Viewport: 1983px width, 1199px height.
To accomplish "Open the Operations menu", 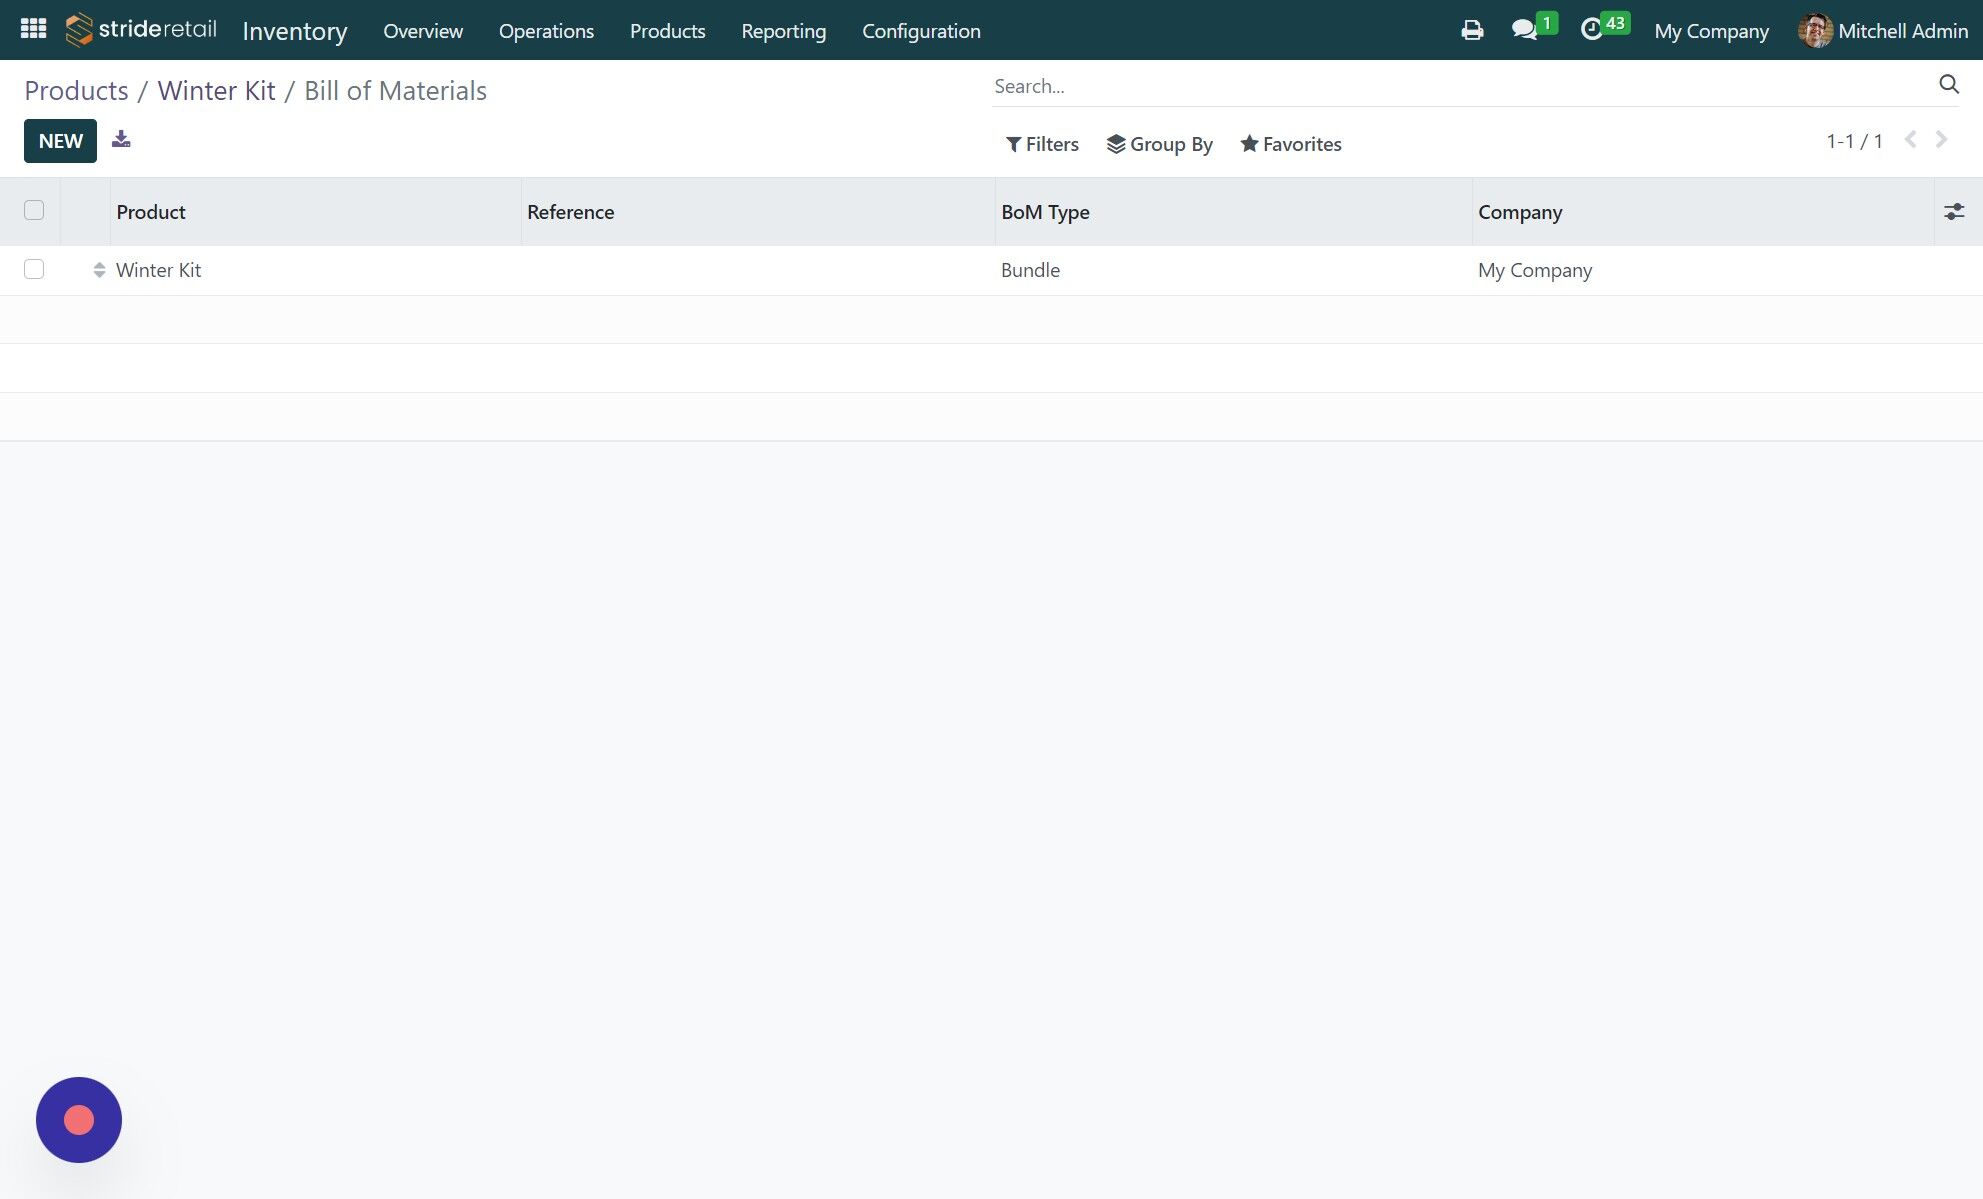I will (546, 31).
